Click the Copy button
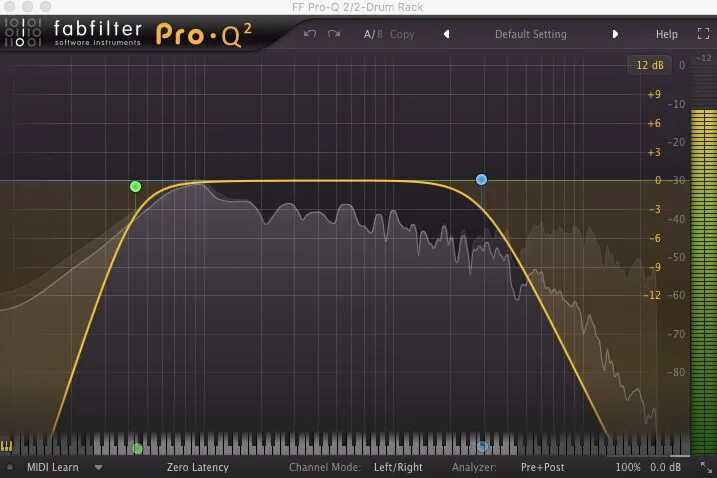The image size is (717, 478). coord(402,34)
